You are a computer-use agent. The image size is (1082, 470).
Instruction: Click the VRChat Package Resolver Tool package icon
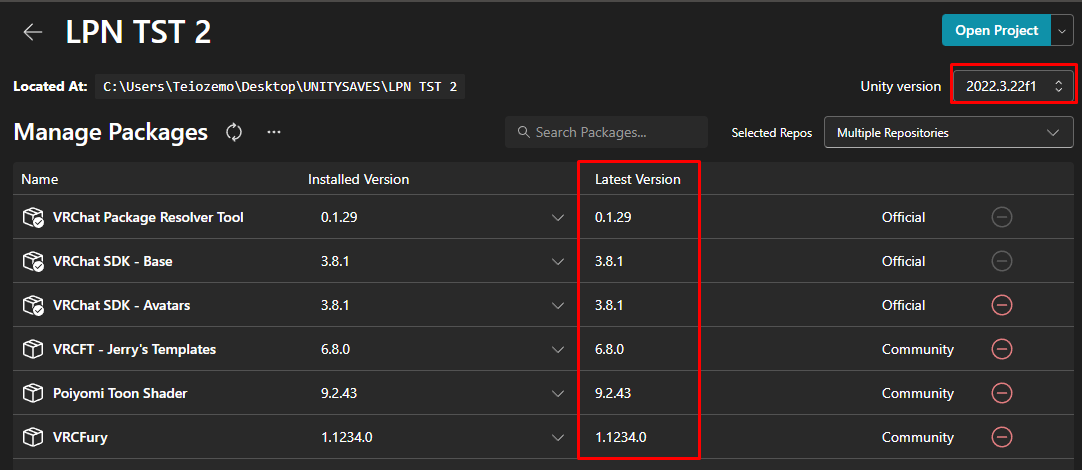33,217
